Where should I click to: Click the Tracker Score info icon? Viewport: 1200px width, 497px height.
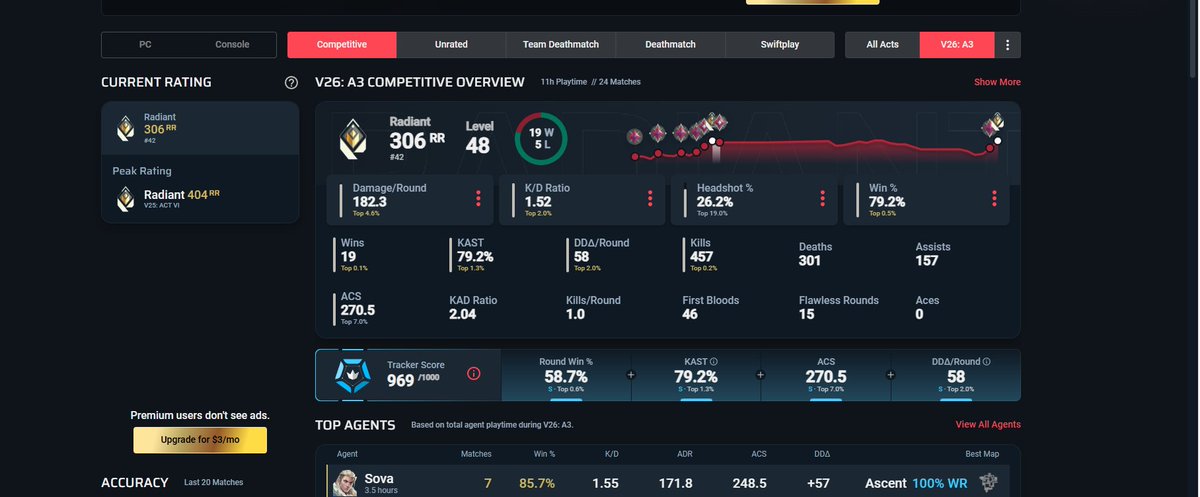coord(474,374)
